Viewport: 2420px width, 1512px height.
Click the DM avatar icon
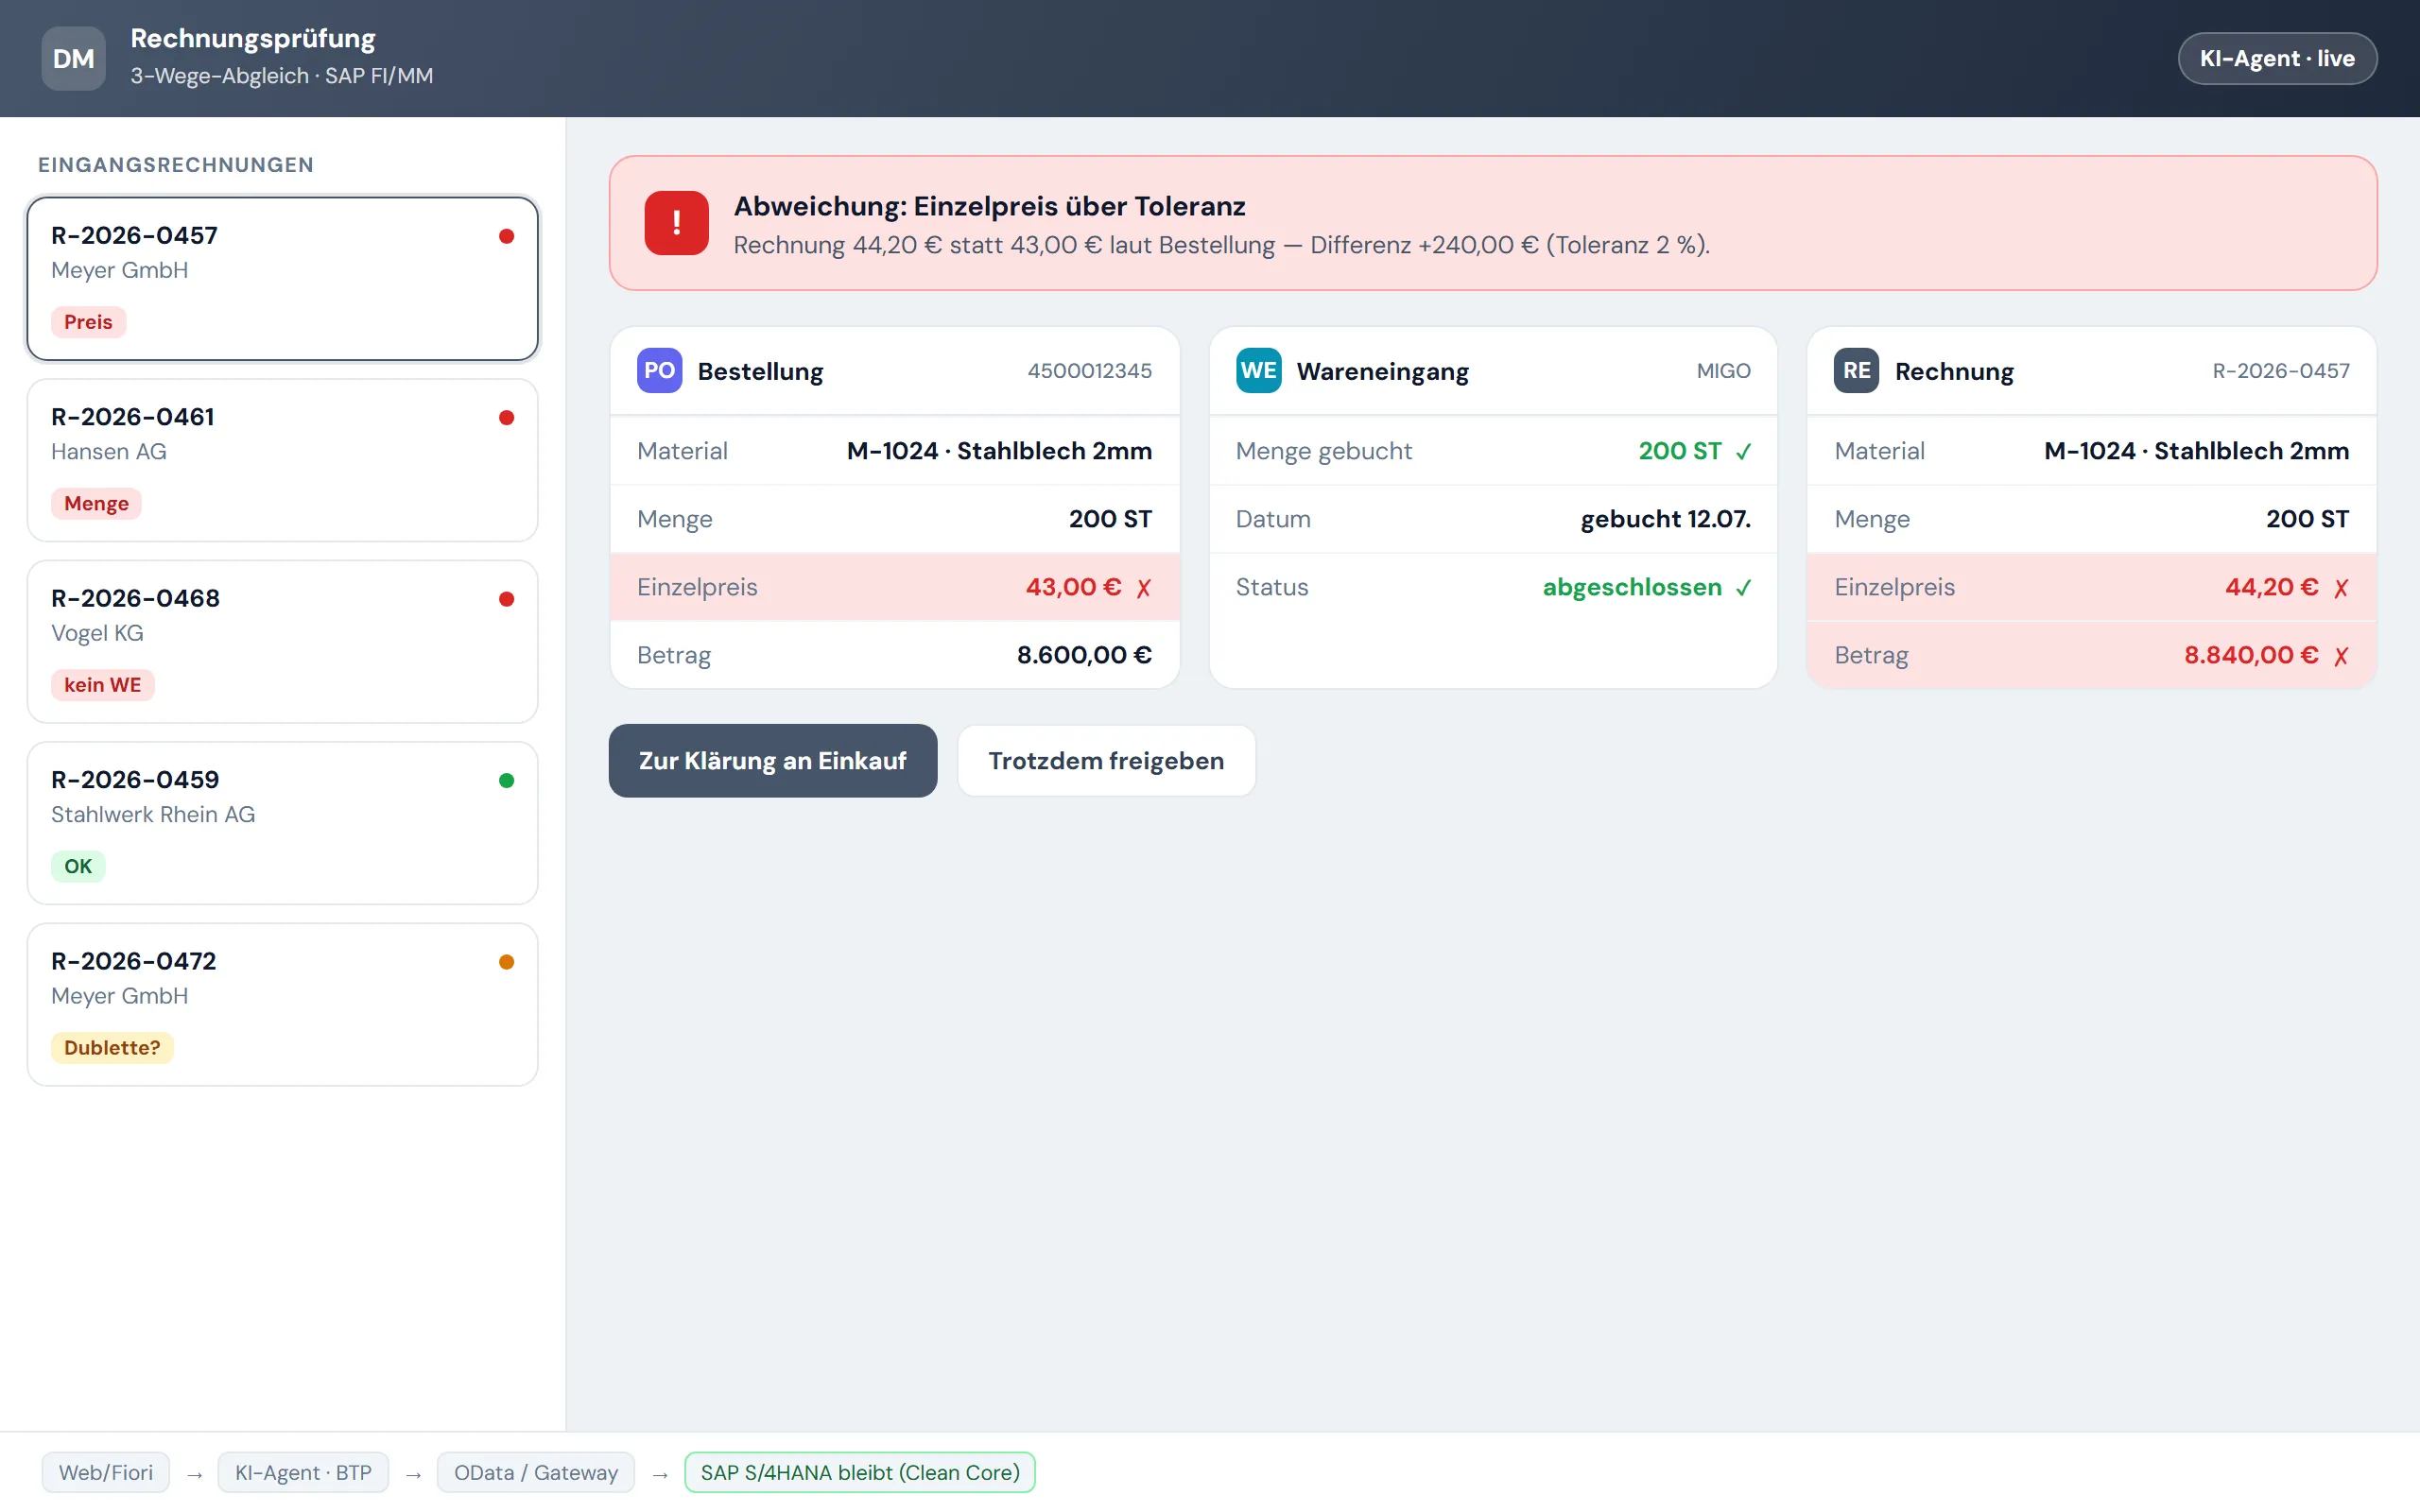point(73,58)
